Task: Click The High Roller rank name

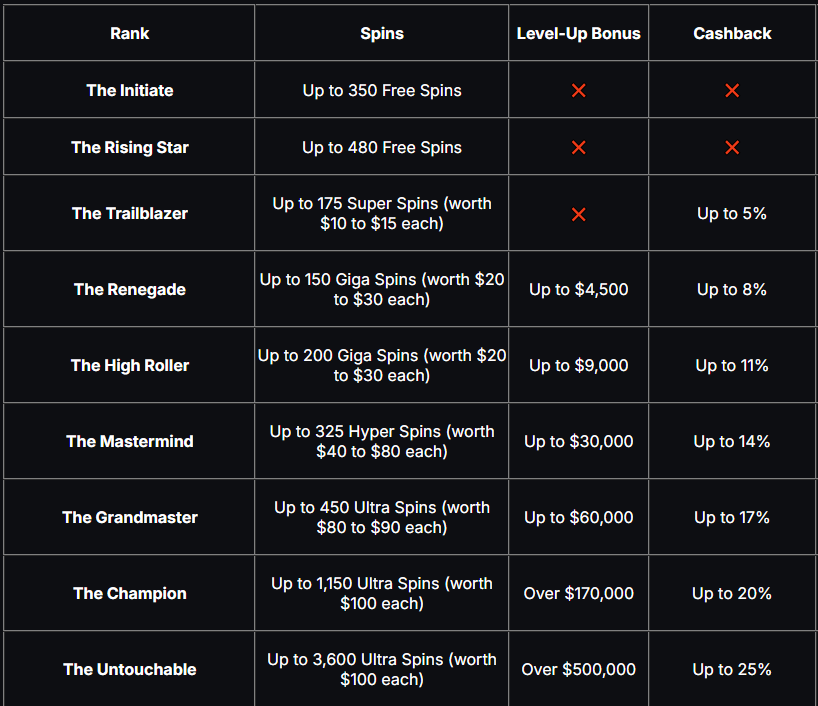Action: (x=129, y=365)
